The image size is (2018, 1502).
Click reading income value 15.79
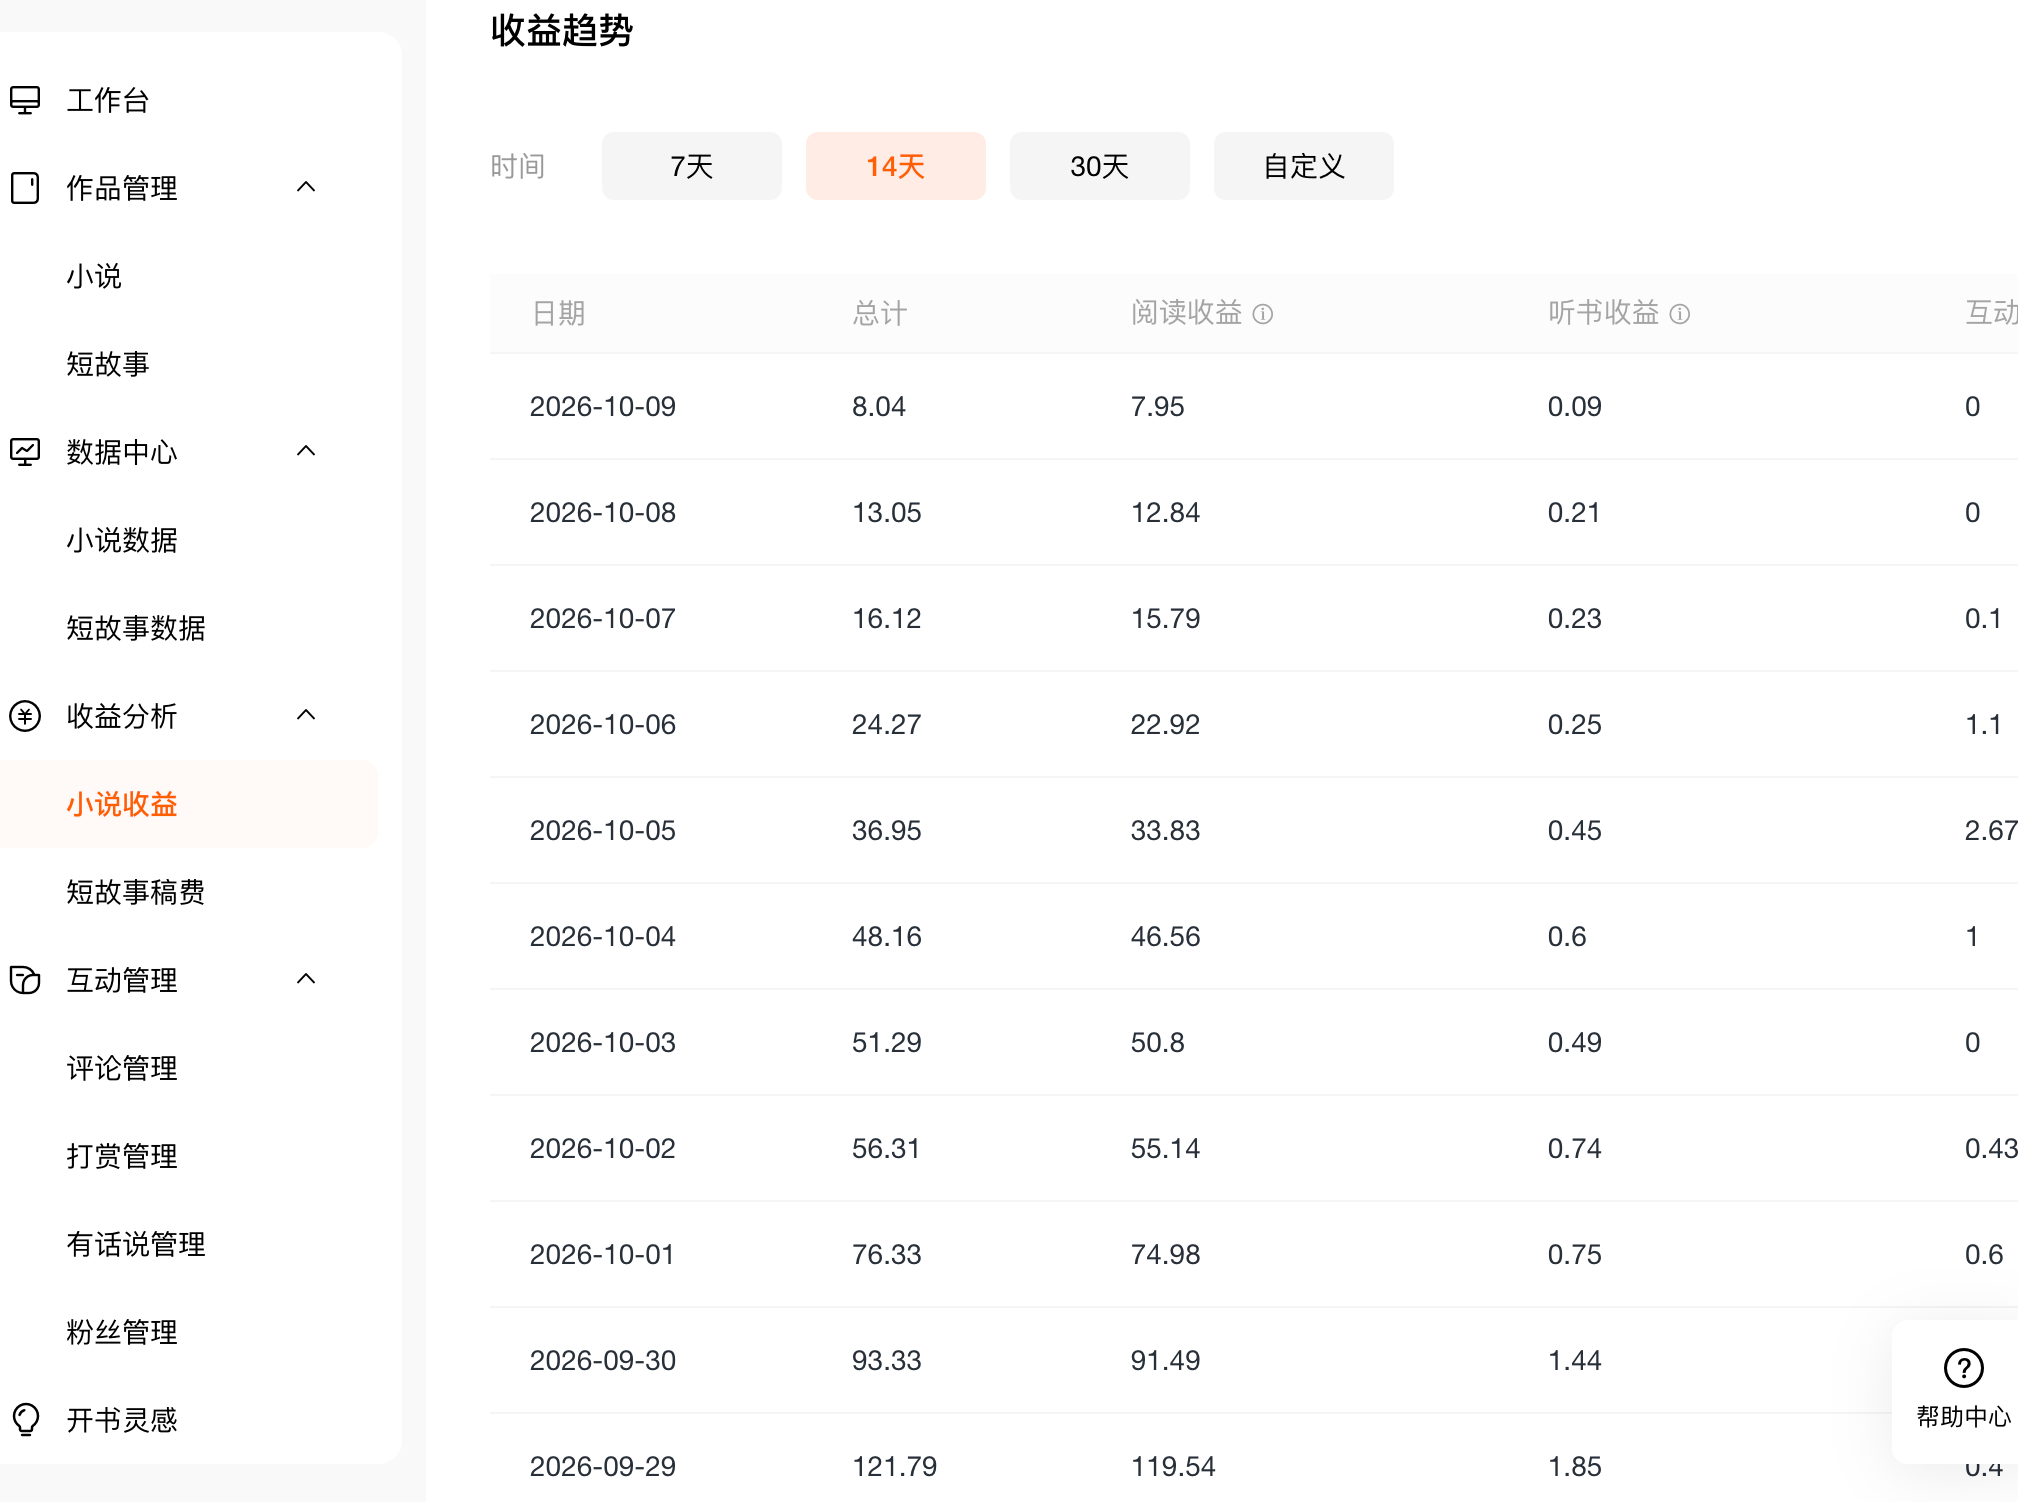pos(1165,619)
